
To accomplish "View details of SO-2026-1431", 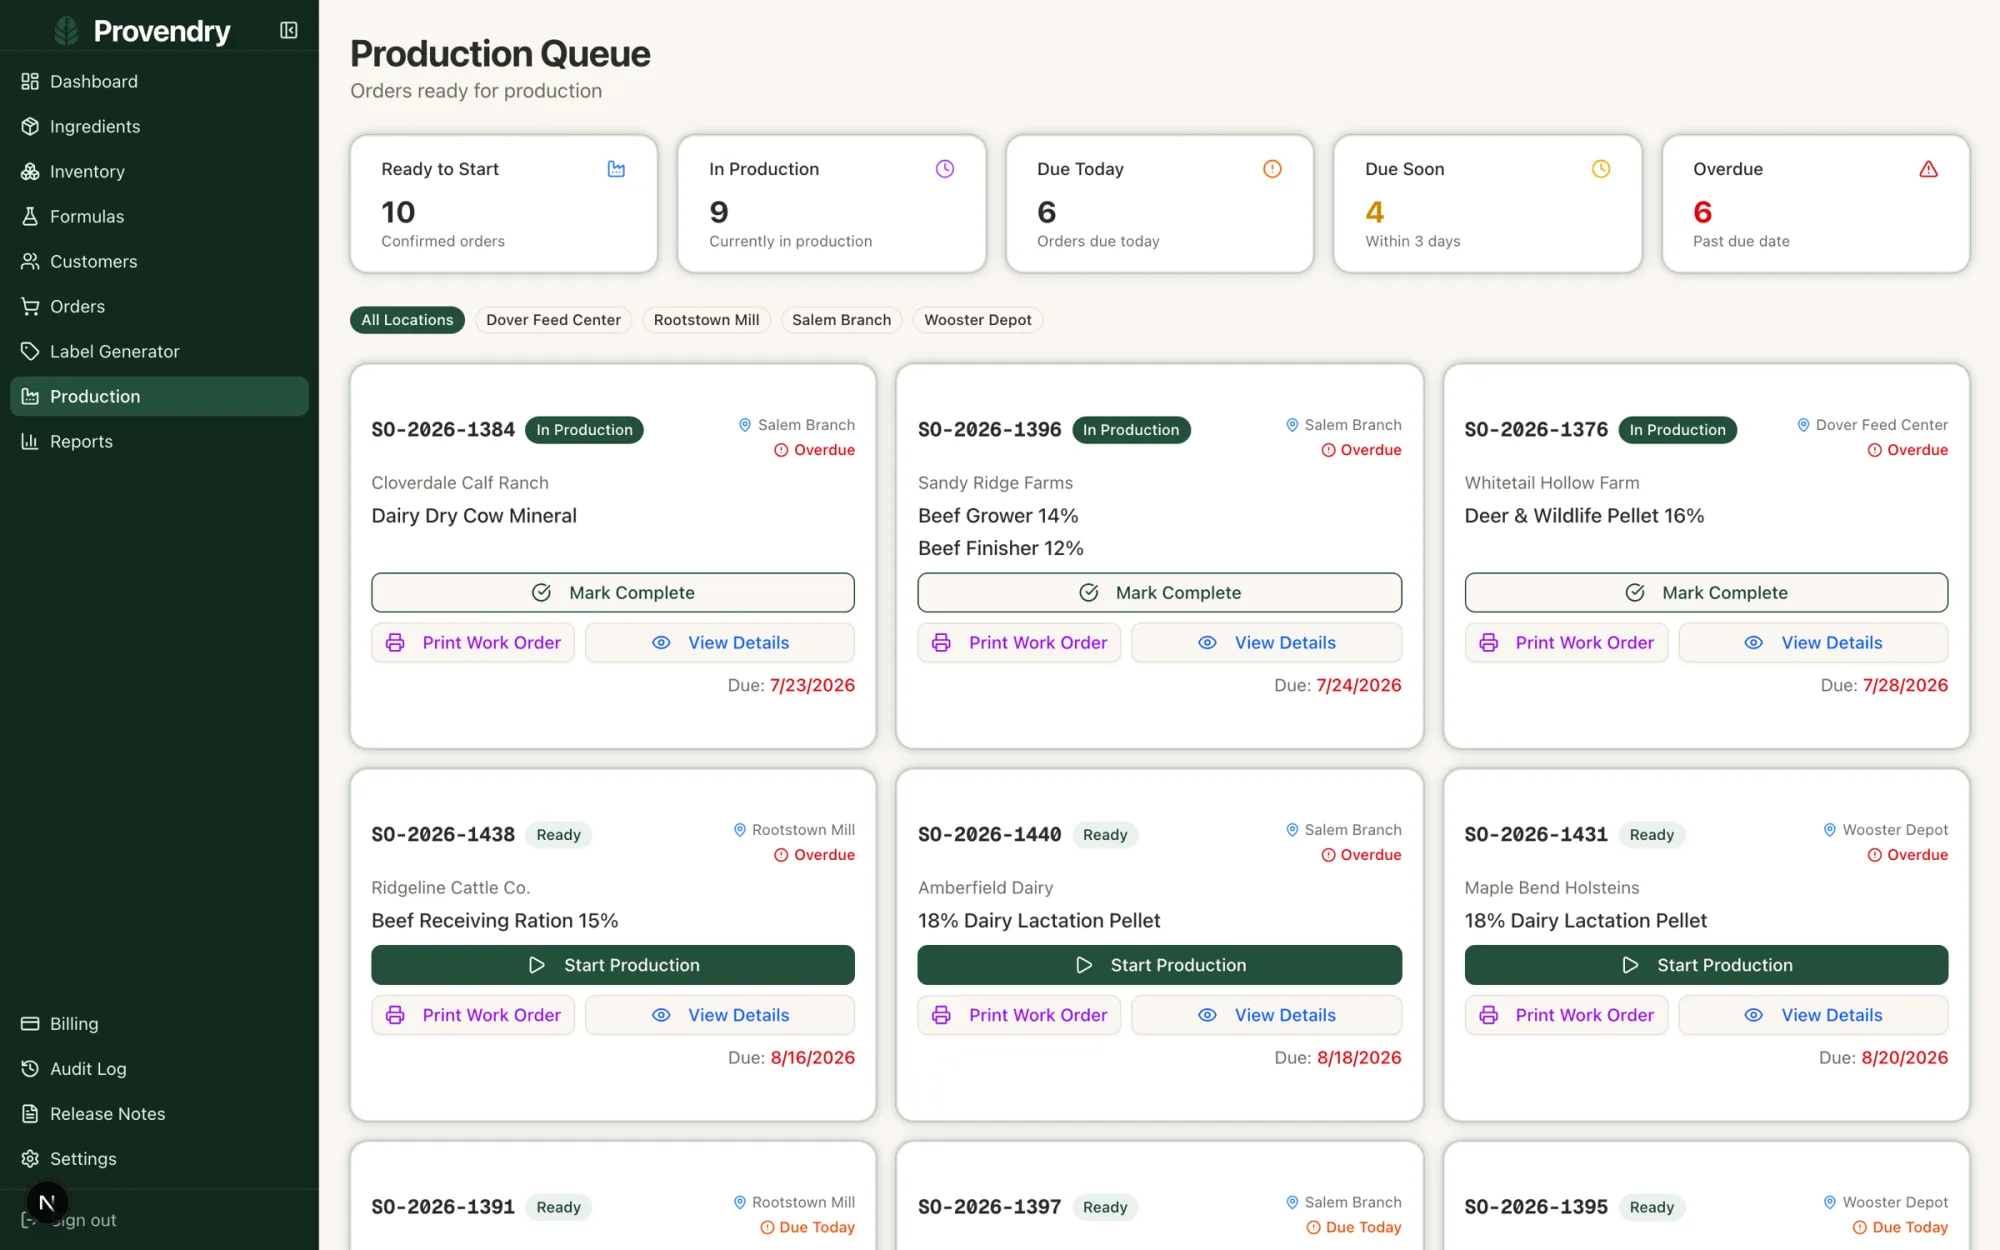I will 1813,1015.
